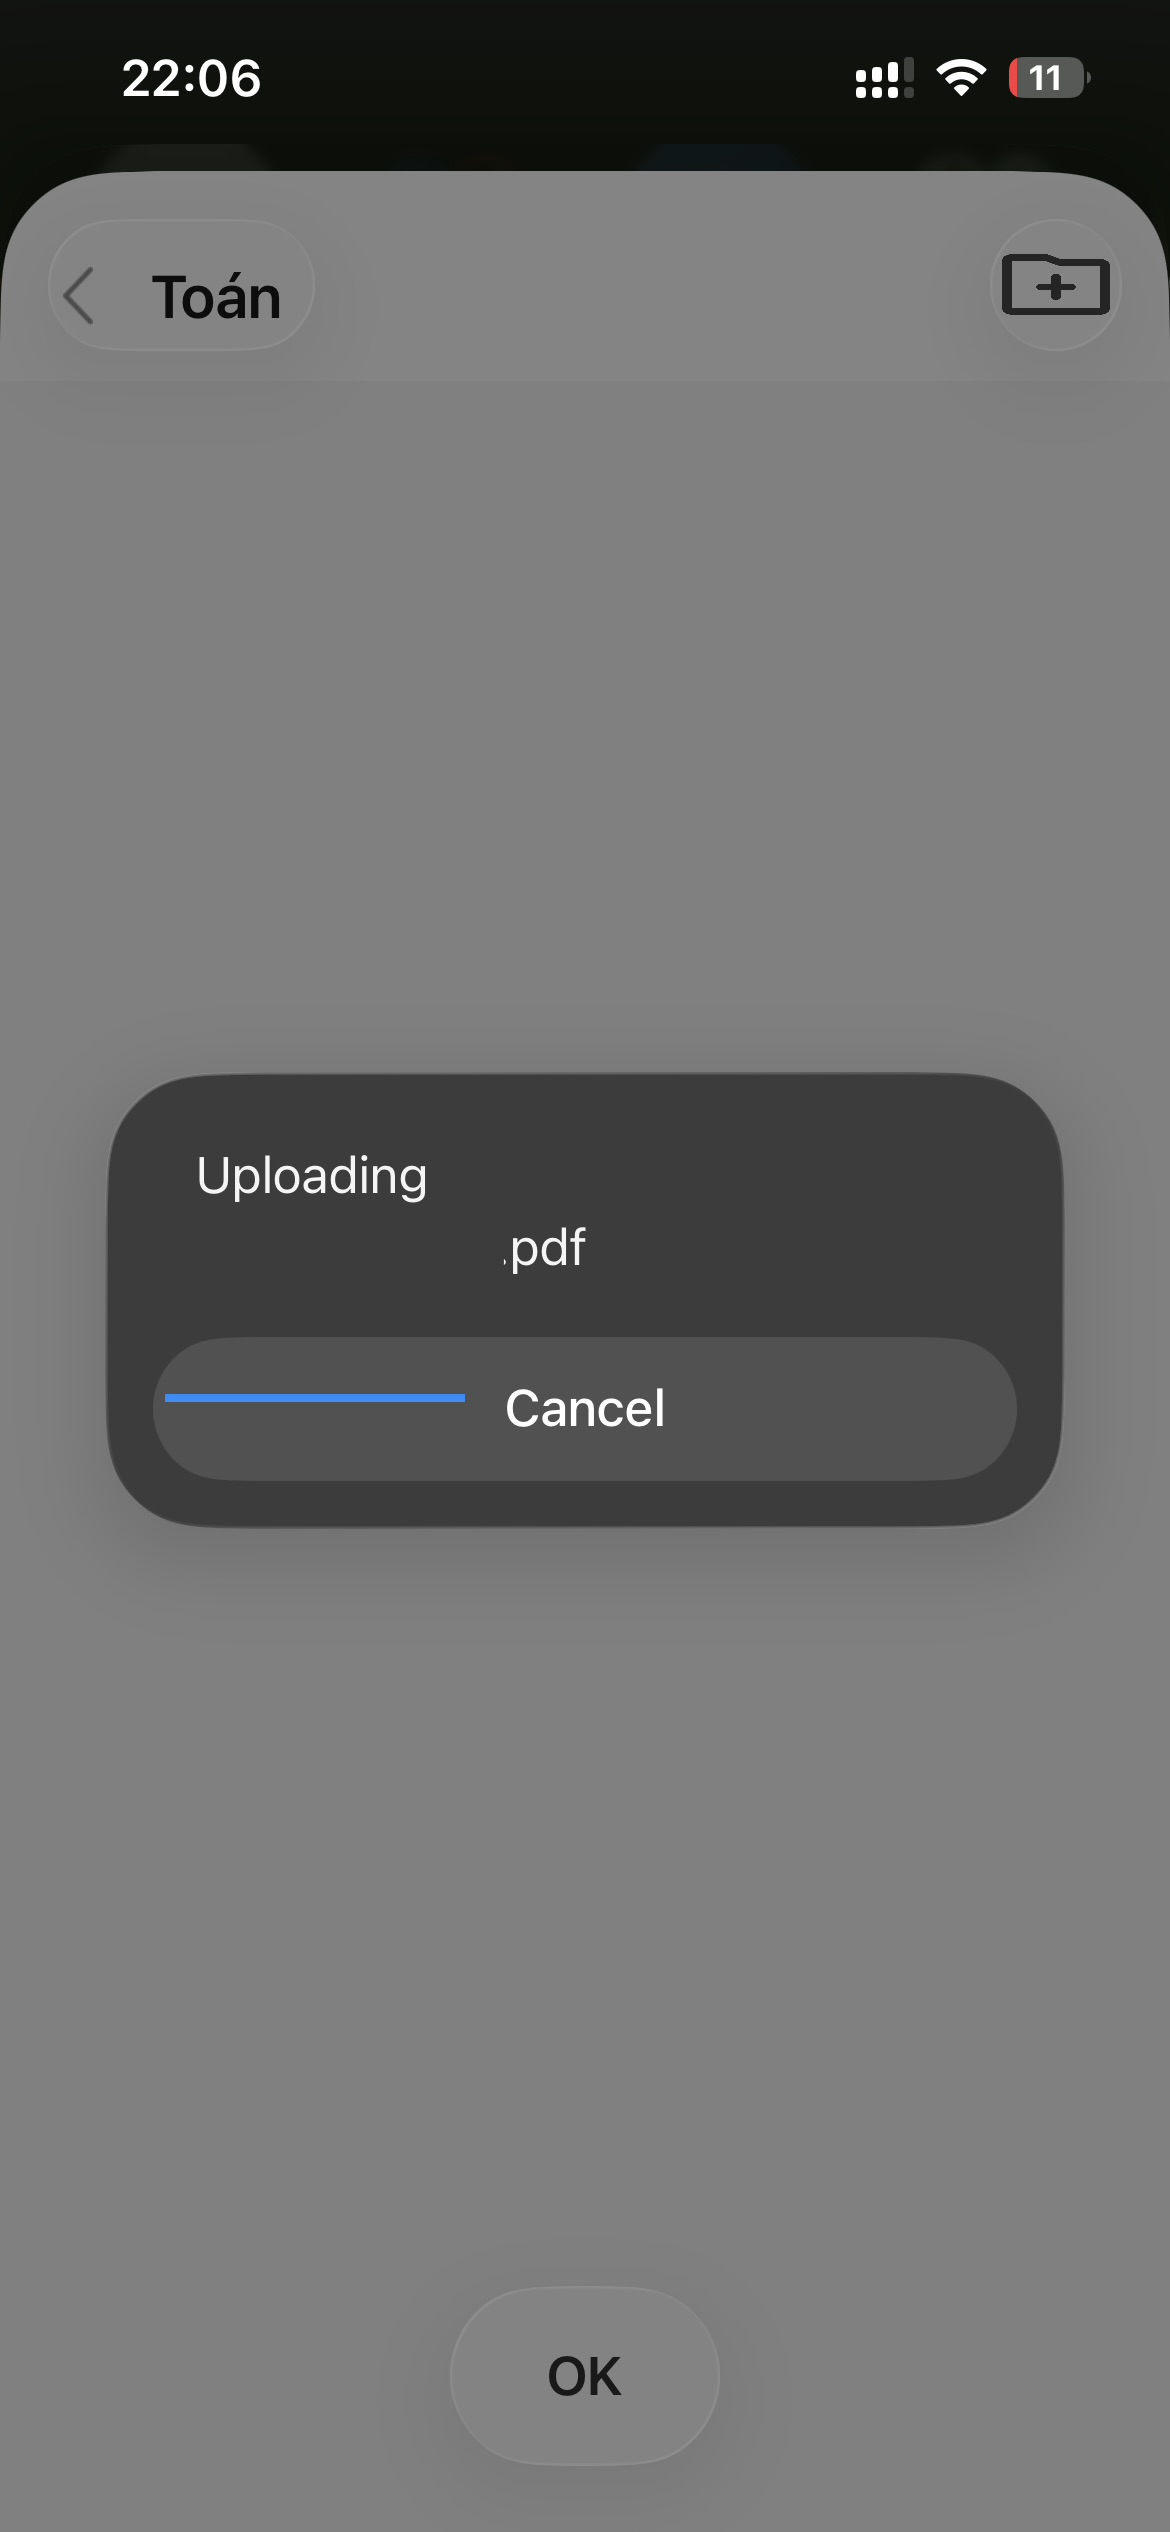
Task: Confirm with the OK button
Action: [585, 2376]
